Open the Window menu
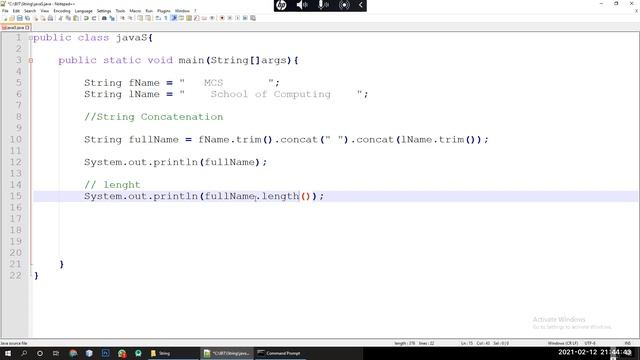The image size is (640, 360). [182, 11]
